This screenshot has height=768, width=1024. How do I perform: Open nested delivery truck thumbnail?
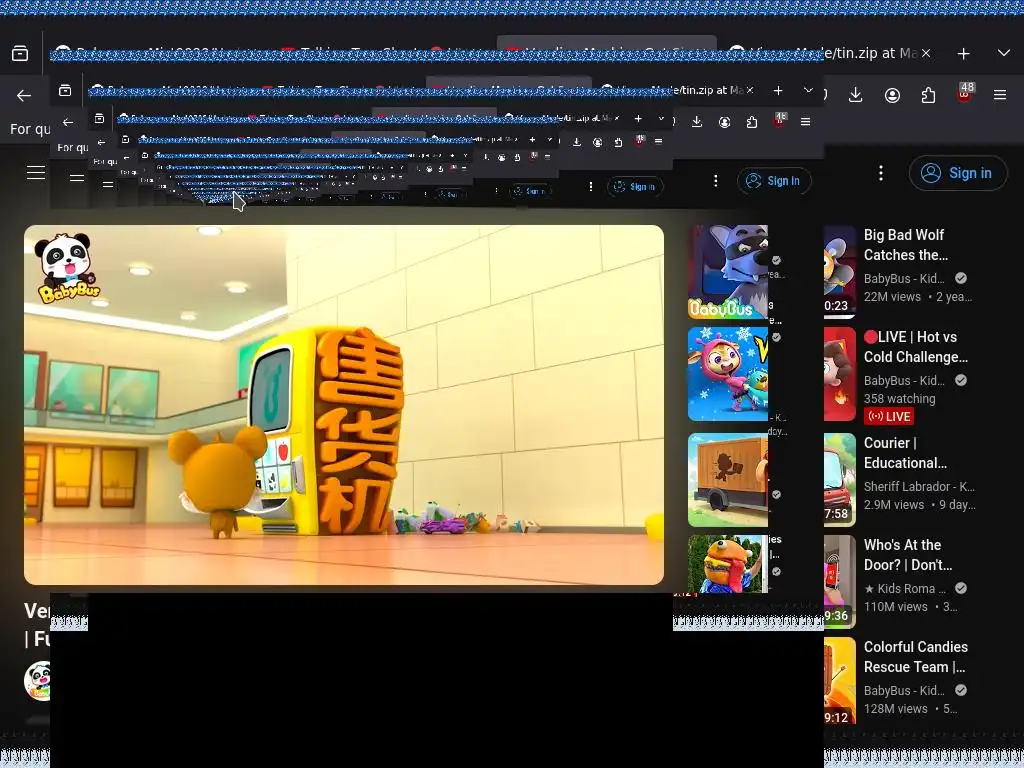pos(728,479)
